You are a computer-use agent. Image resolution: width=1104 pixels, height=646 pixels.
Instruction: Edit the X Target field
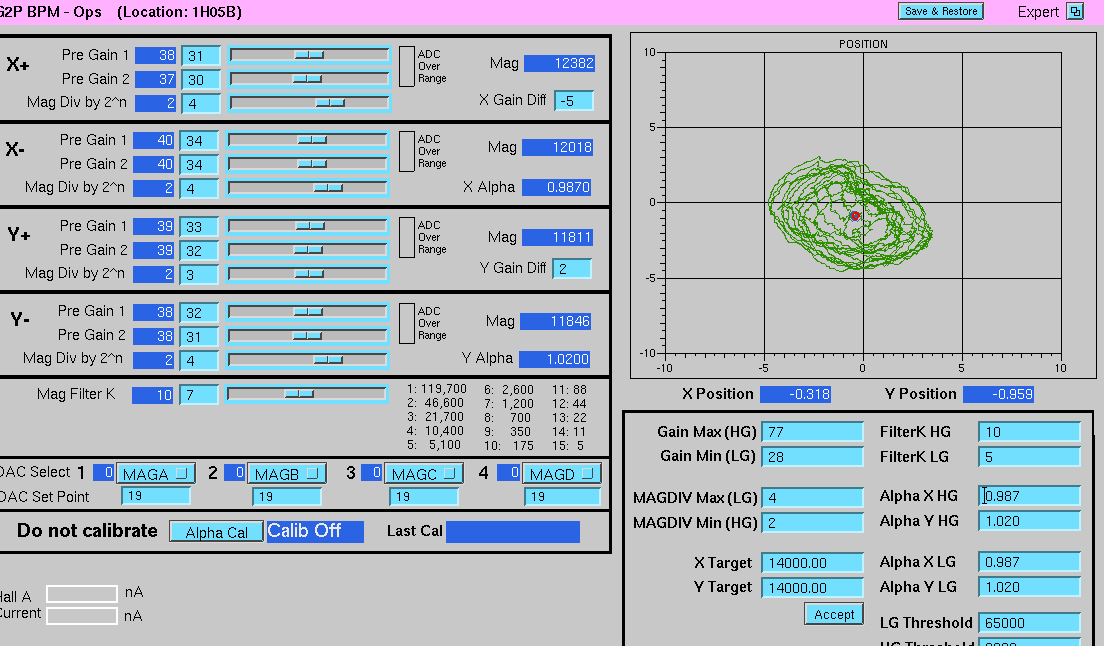tap(813, 563)
